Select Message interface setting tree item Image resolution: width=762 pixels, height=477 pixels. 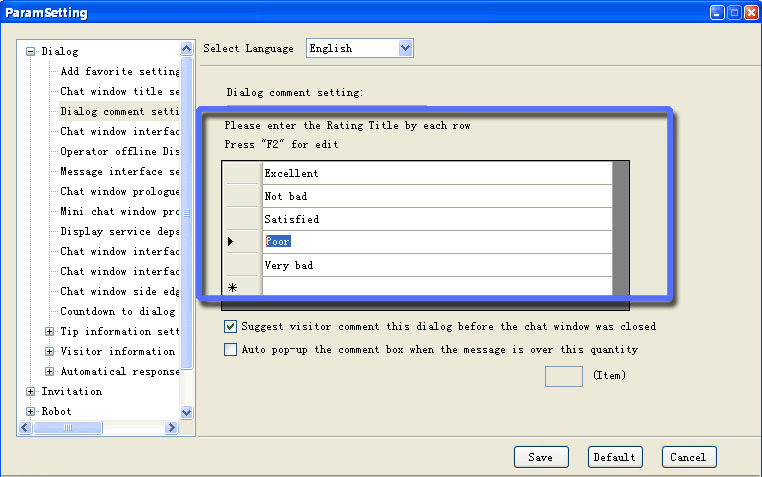point(120,171)
